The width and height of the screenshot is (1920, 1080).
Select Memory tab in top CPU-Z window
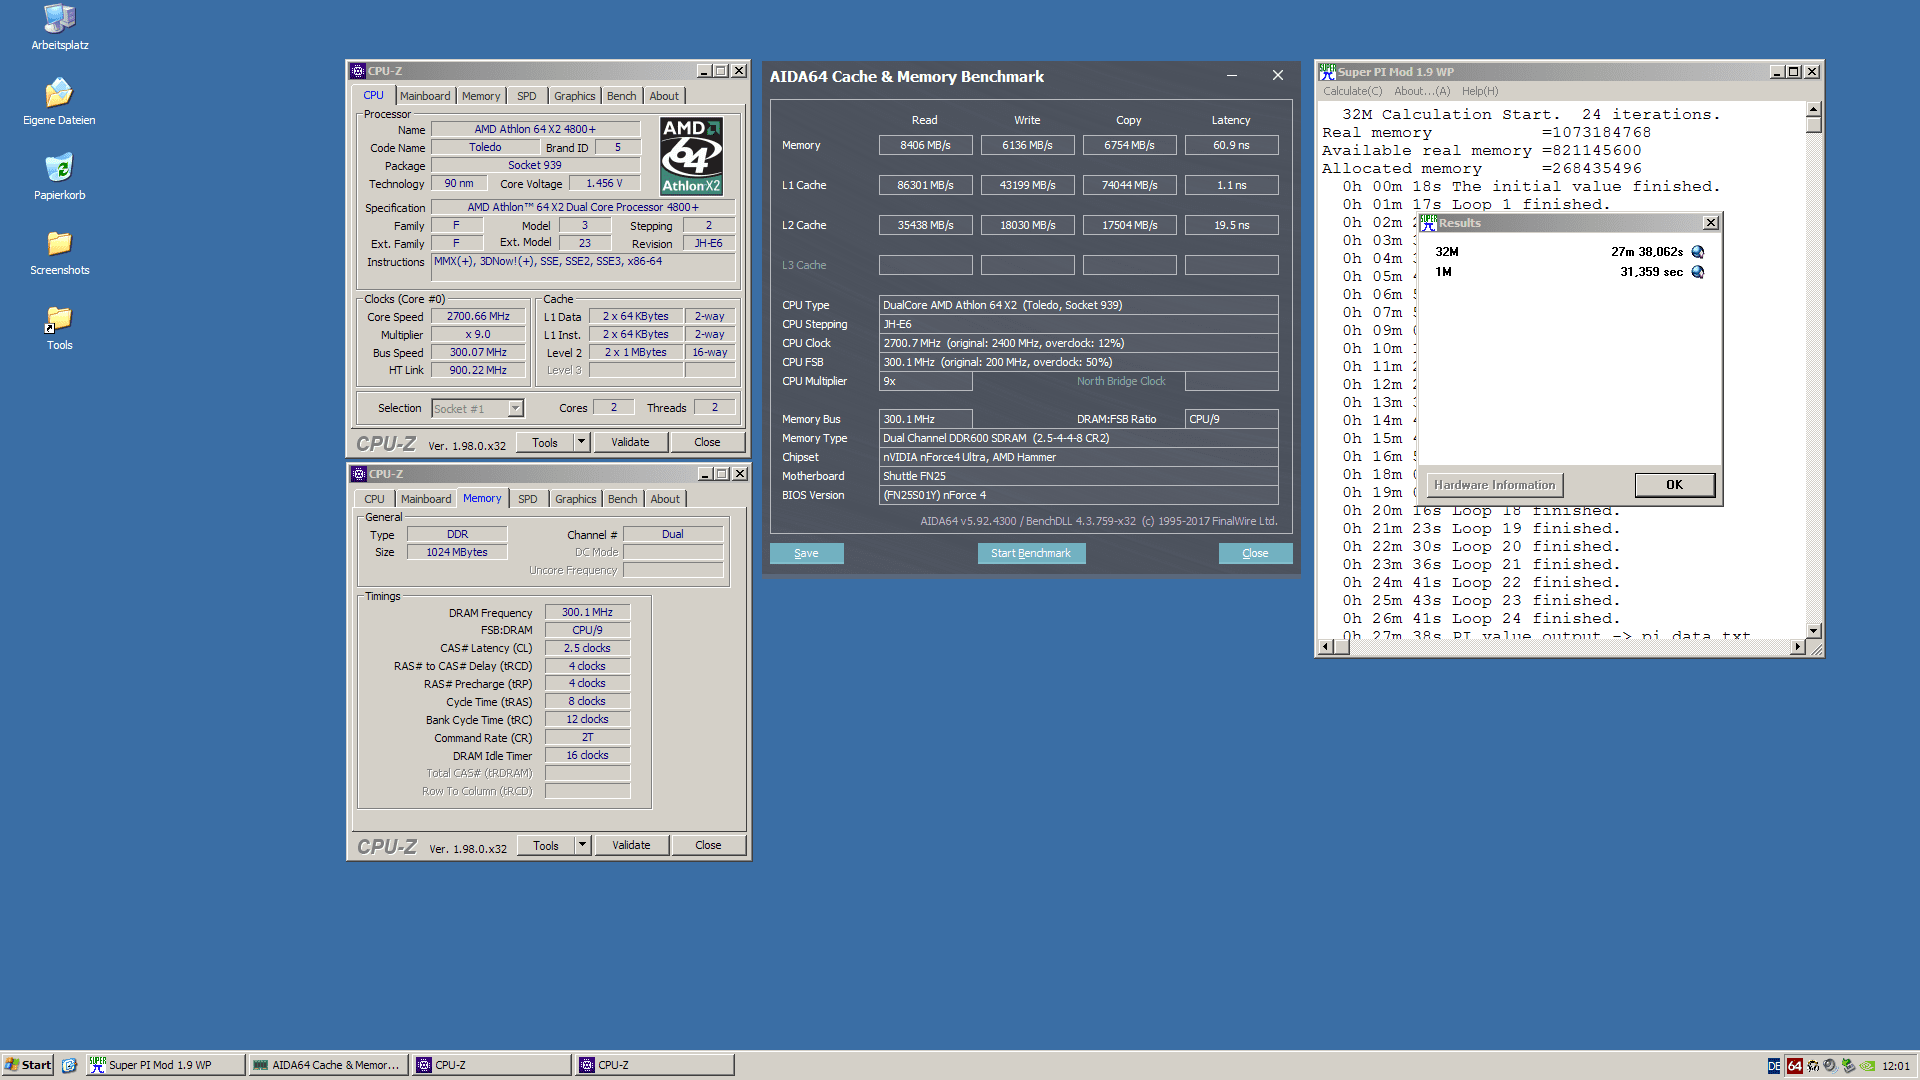click(481, 96)
